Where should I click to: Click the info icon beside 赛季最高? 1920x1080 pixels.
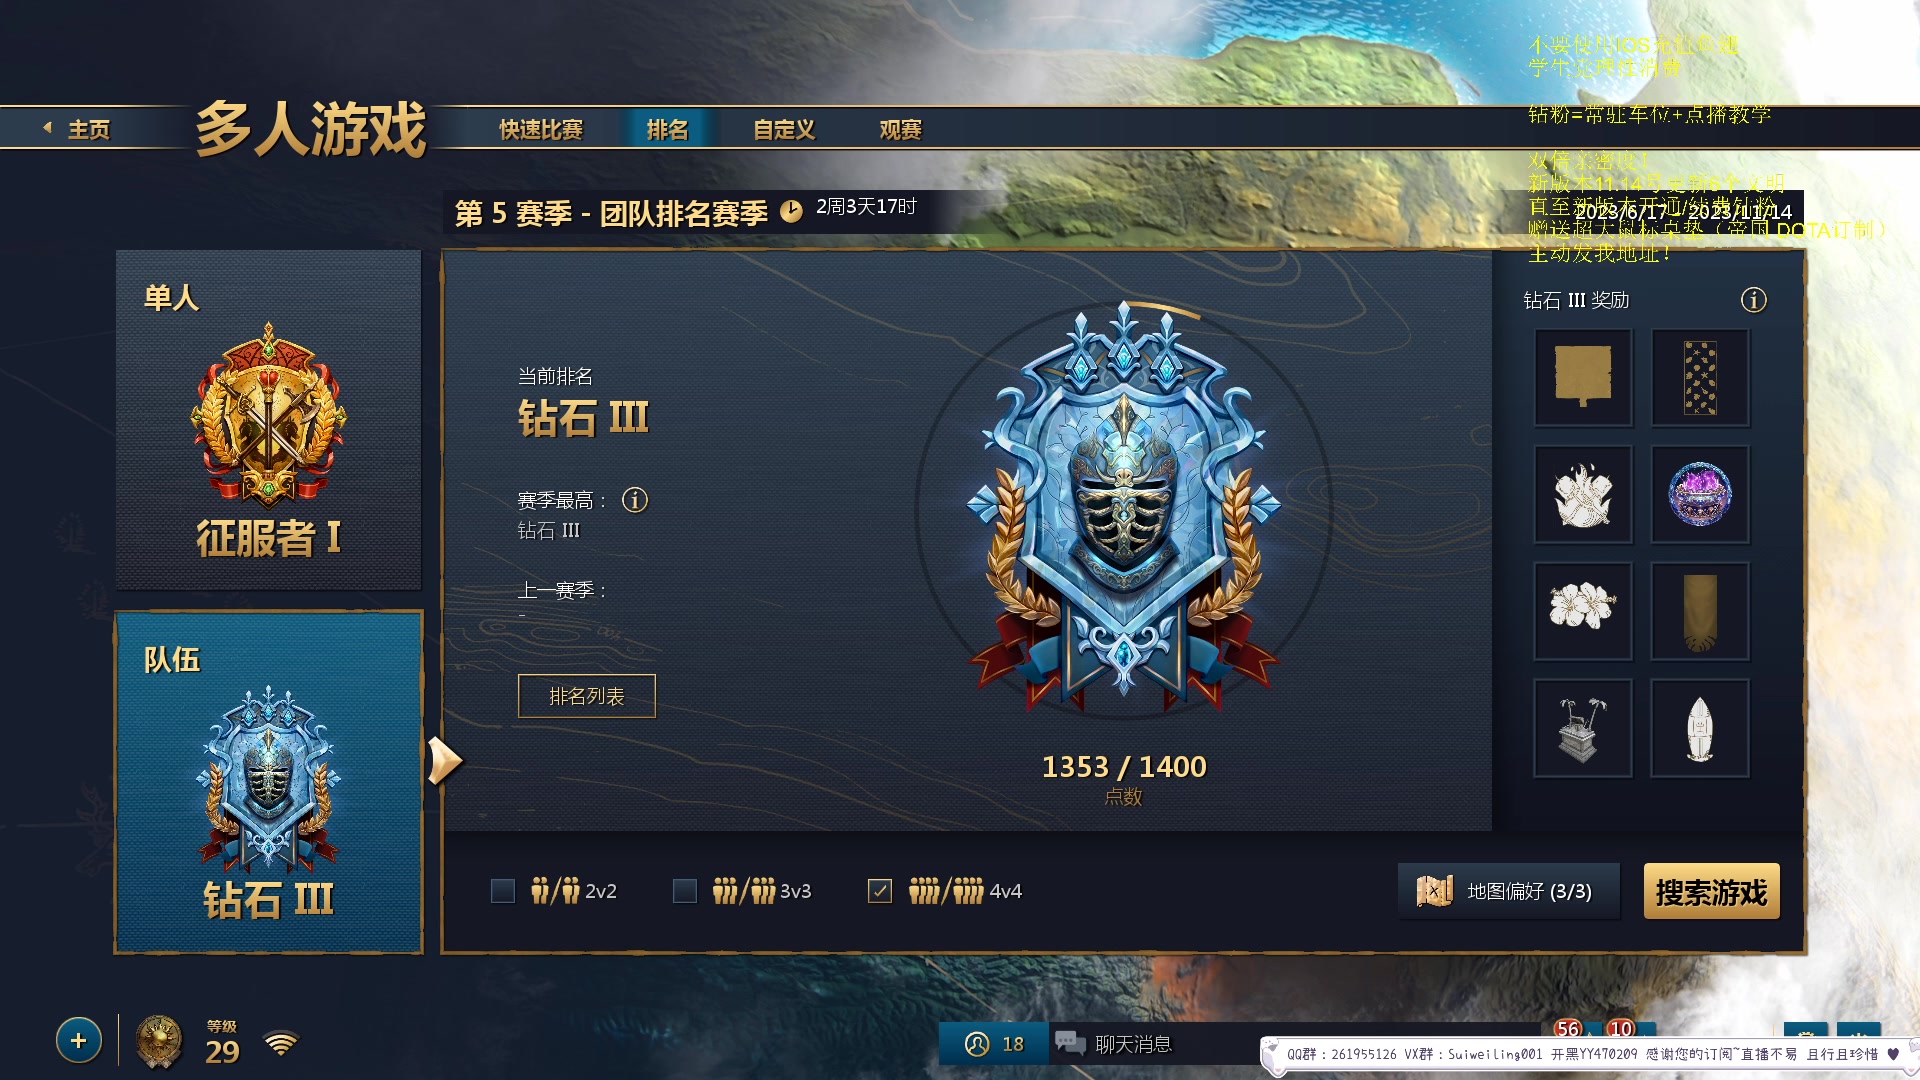click(635, 500)
